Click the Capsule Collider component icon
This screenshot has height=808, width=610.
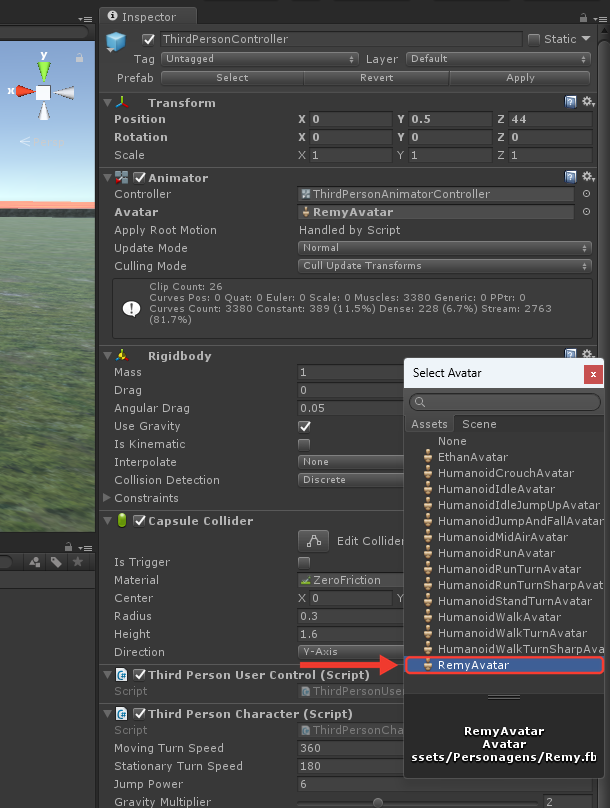(122, 520)
